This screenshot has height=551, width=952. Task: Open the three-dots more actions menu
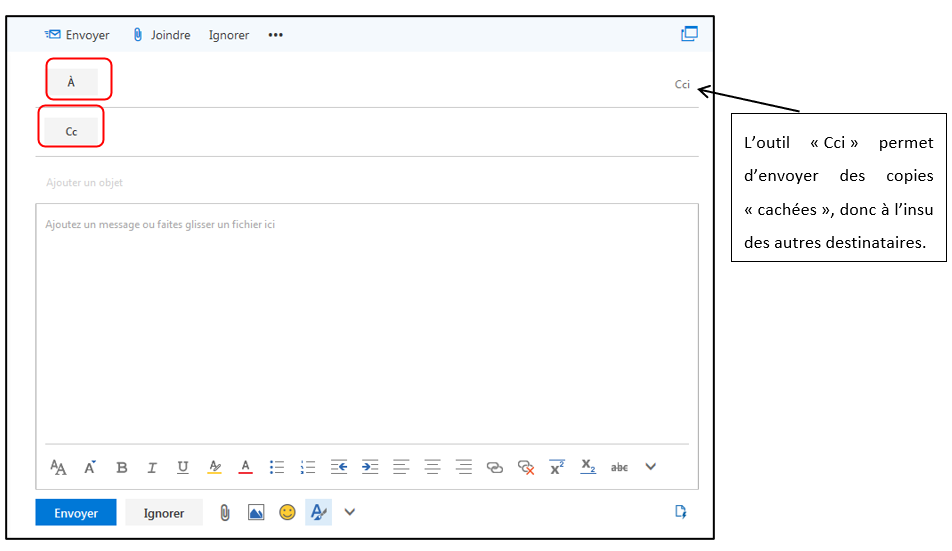(x=276, y=35)
